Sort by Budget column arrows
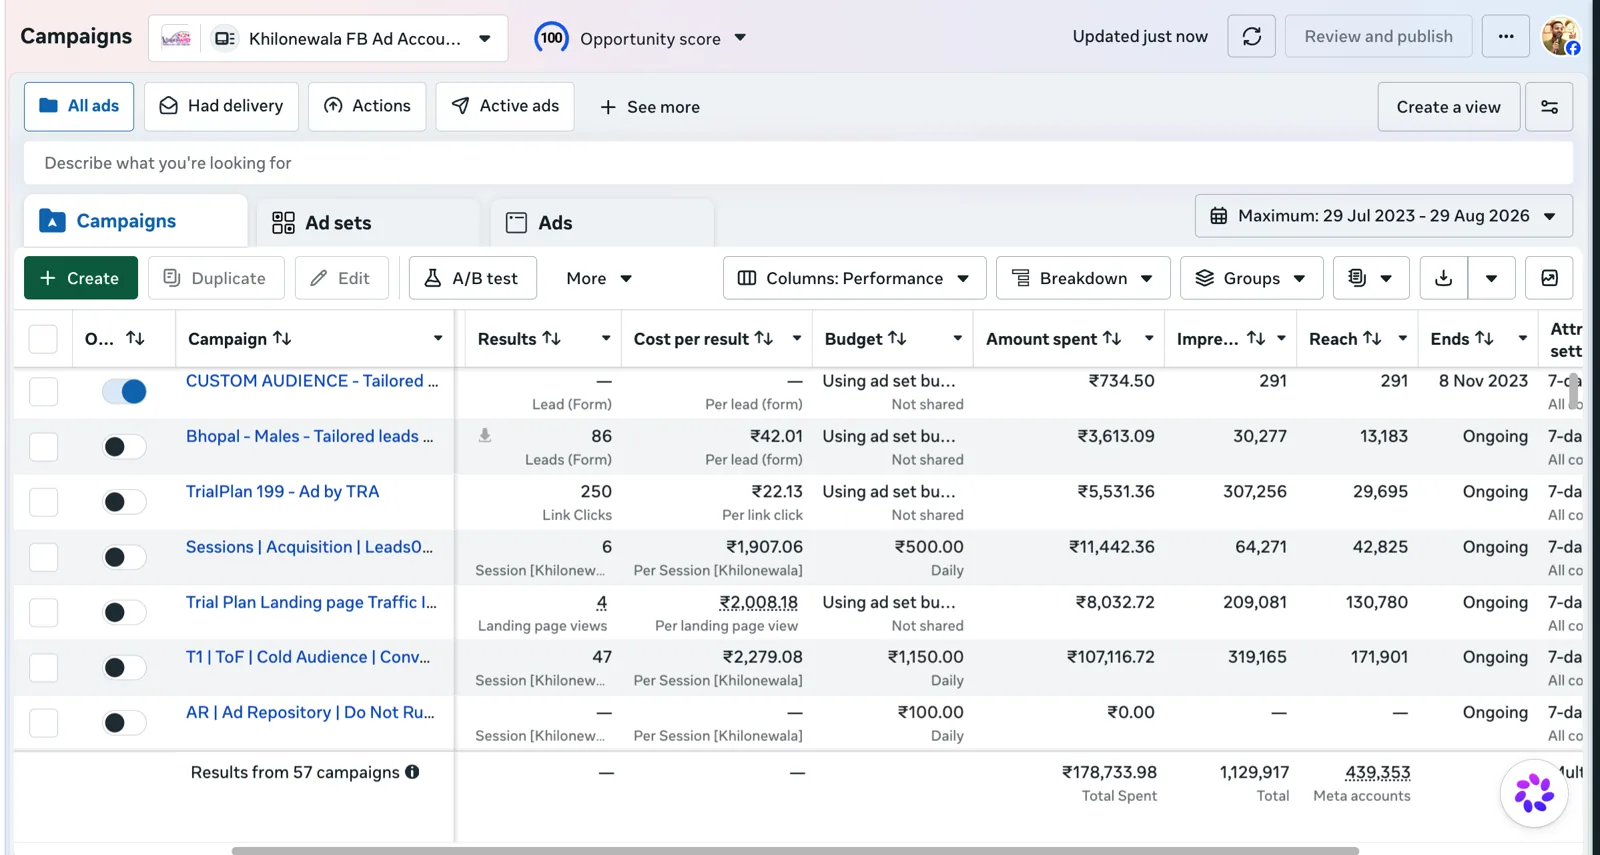The width and height of the screenshot is (1600, 855). click(897, 339)
